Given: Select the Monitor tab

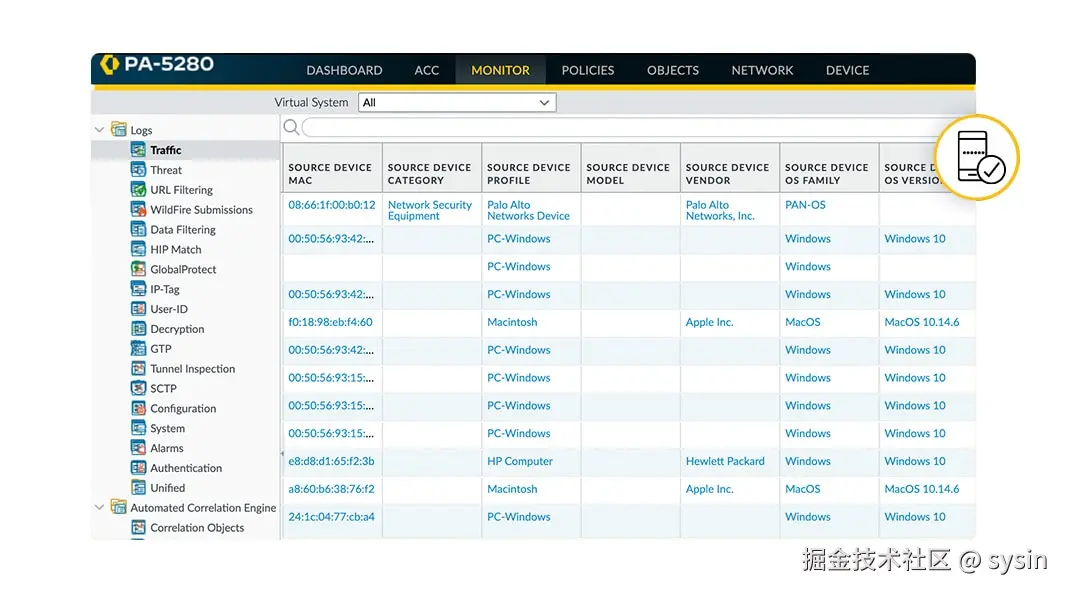Looking at the screenshot, I should tap(500, 70).
